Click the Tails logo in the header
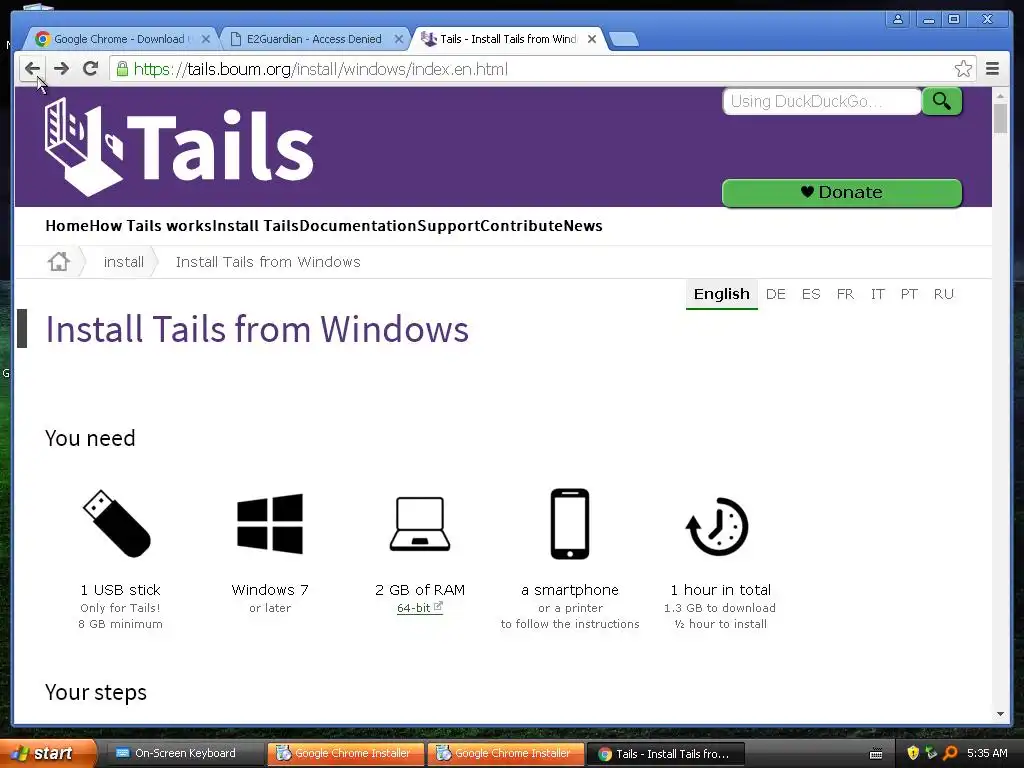The image size is (1024, 768). point(179,147)
